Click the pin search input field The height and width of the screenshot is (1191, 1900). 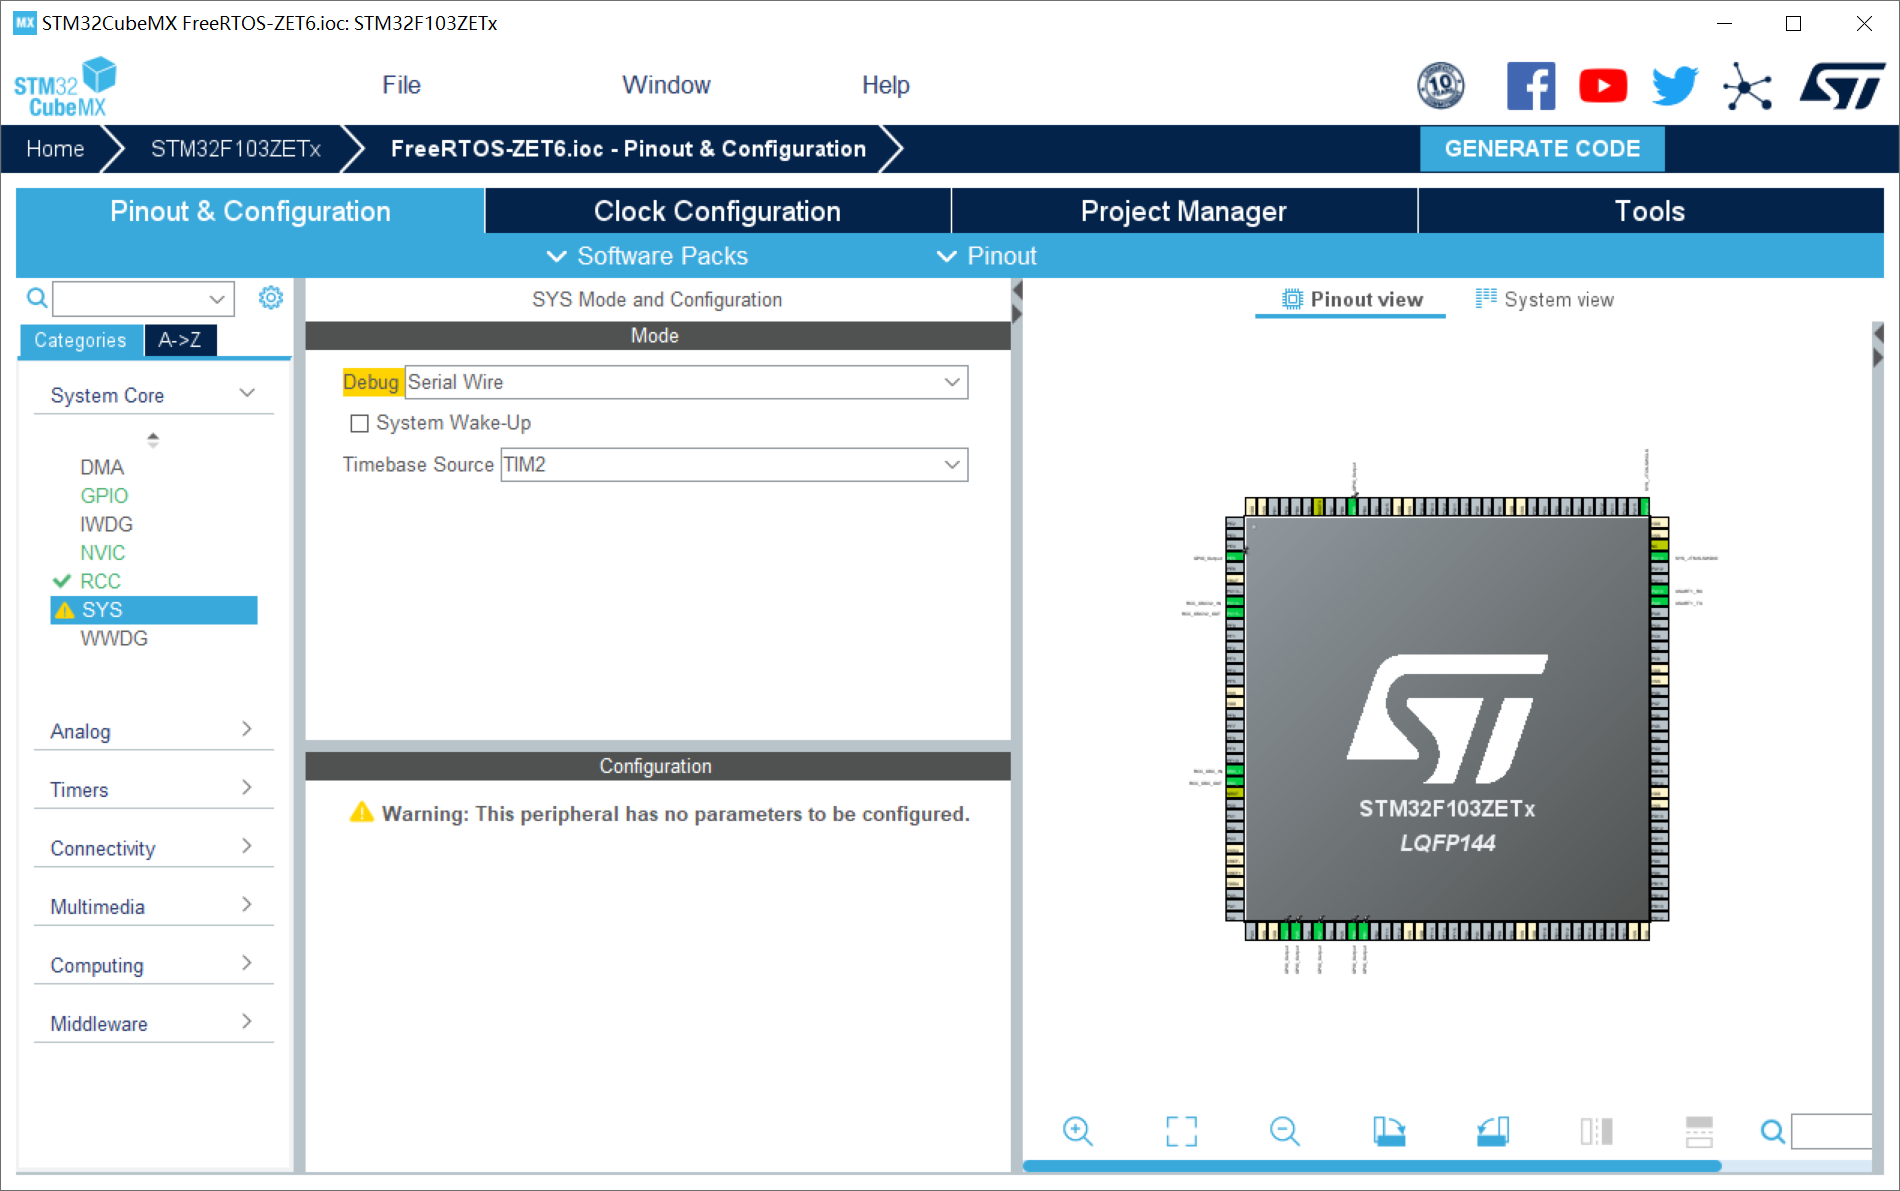tap(1831, 1131)
